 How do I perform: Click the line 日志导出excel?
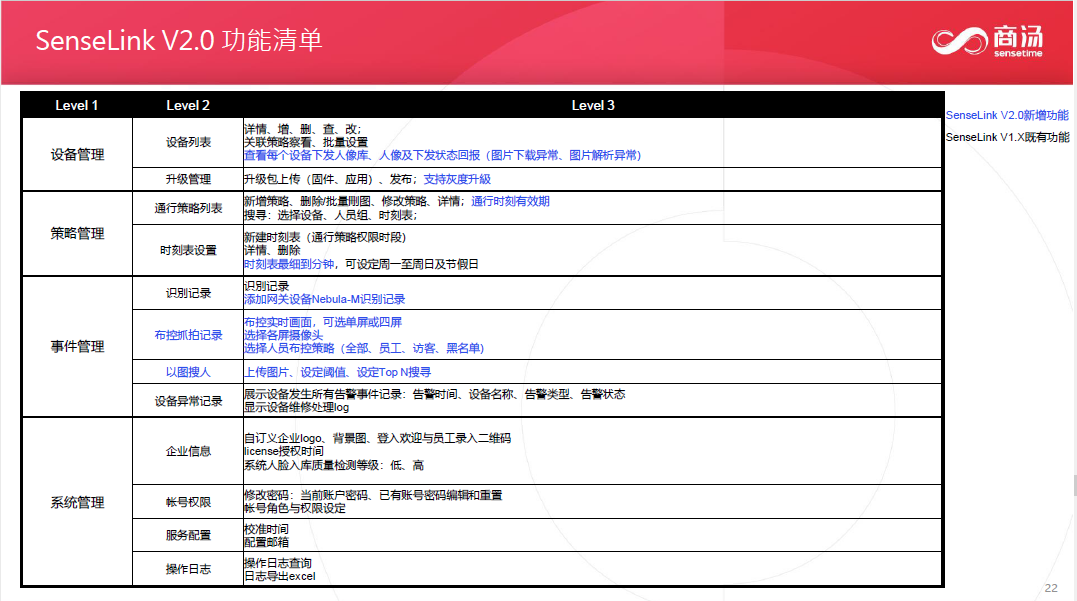click(x=280, y=576)
